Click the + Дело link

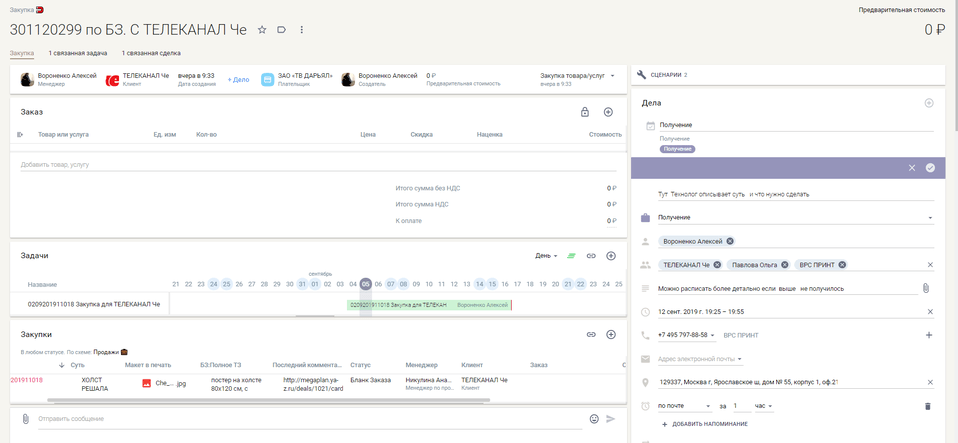click(x=238, y=79)
